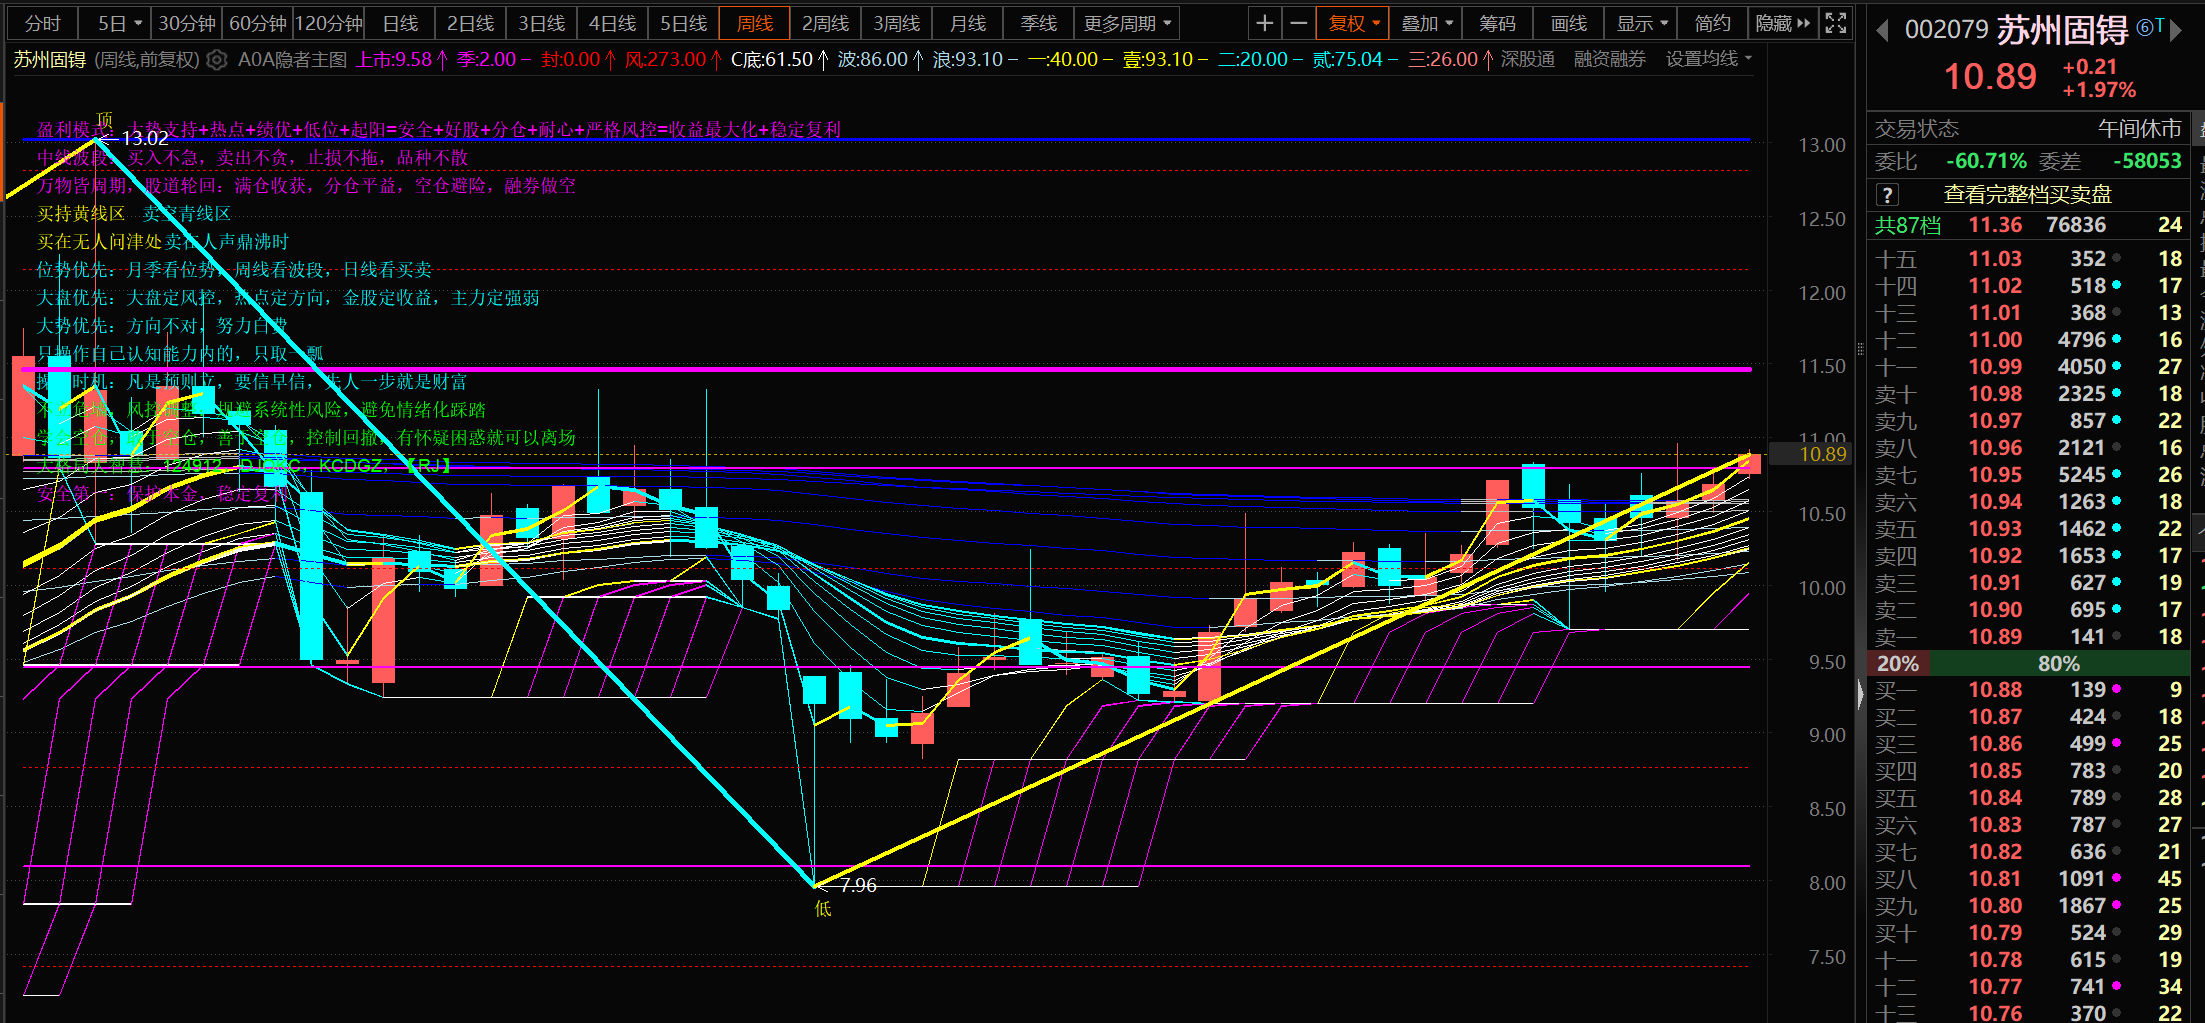Open 复权 adjustment dropdown
2205x1023 pixels.
click(x=1353, y=23)
